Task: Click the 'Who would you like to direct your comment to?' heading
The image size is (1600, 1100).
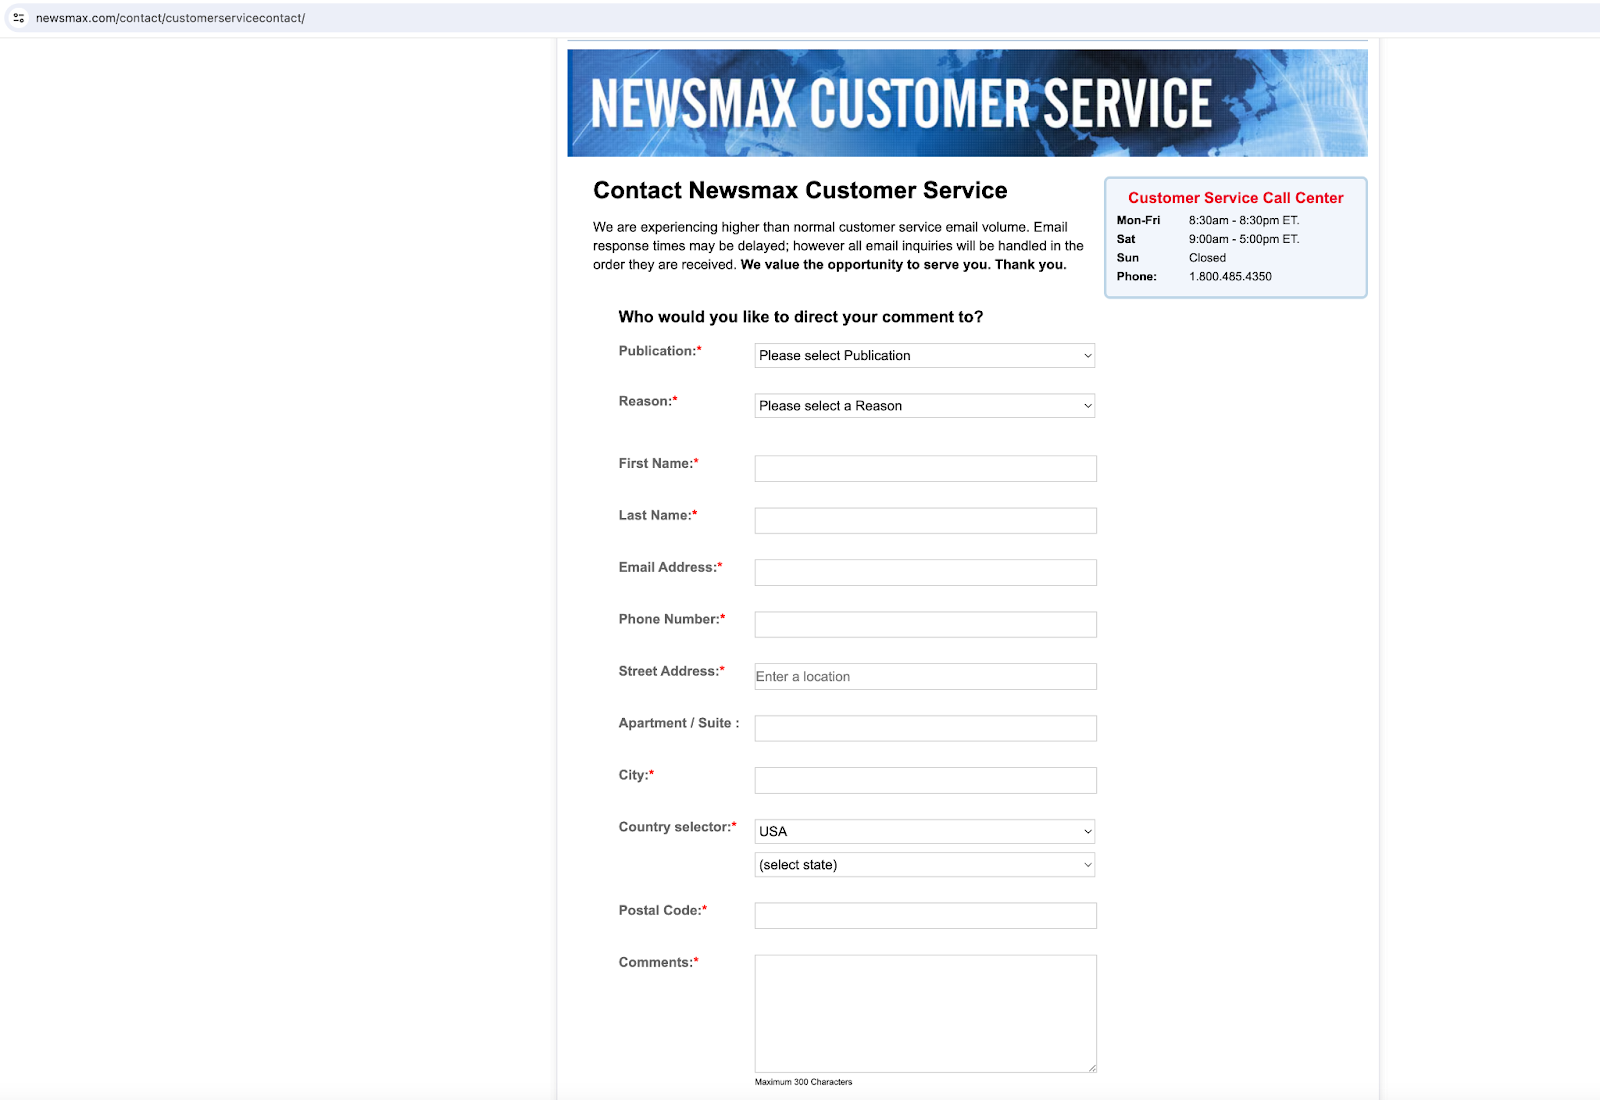Action: (x=801, y=317)
